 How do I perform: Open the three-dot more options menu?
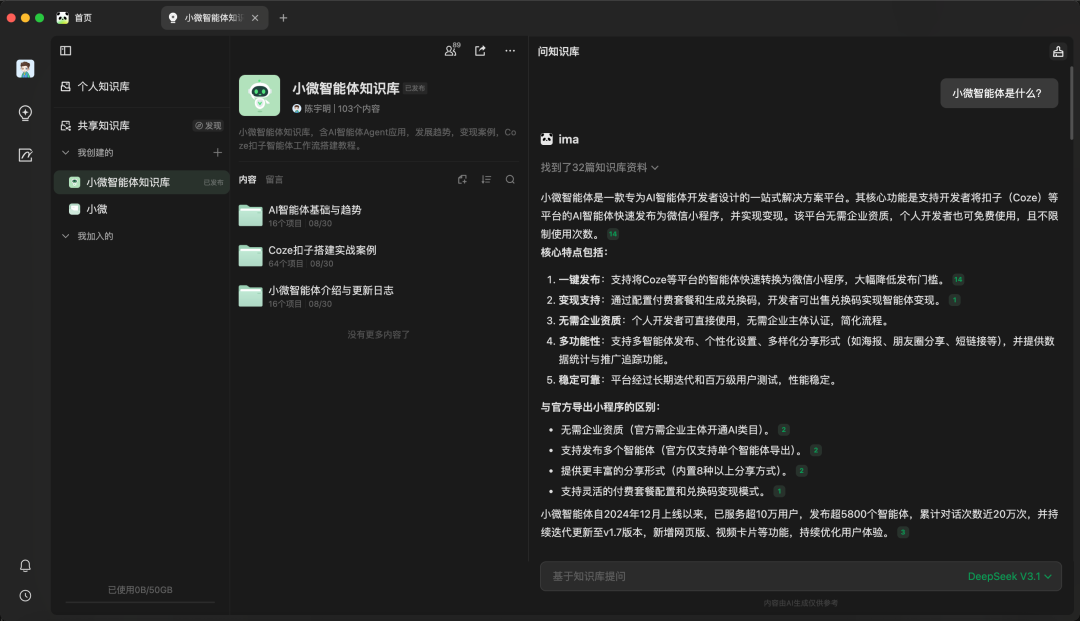click(510, 51)
